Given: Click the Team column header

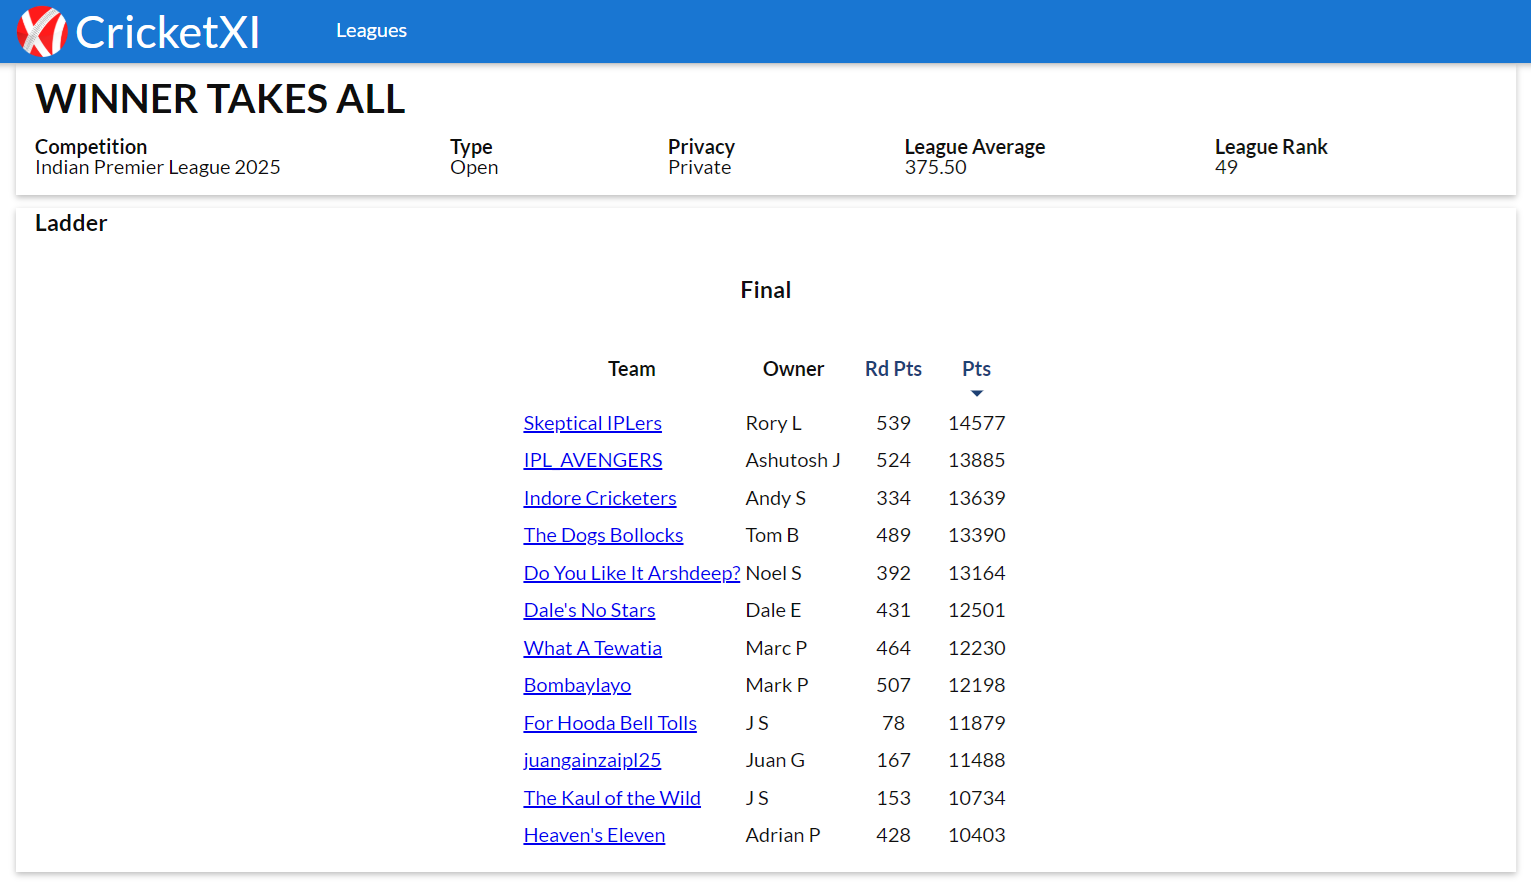Looking at the screenshot, I should [x=632, y=369].
